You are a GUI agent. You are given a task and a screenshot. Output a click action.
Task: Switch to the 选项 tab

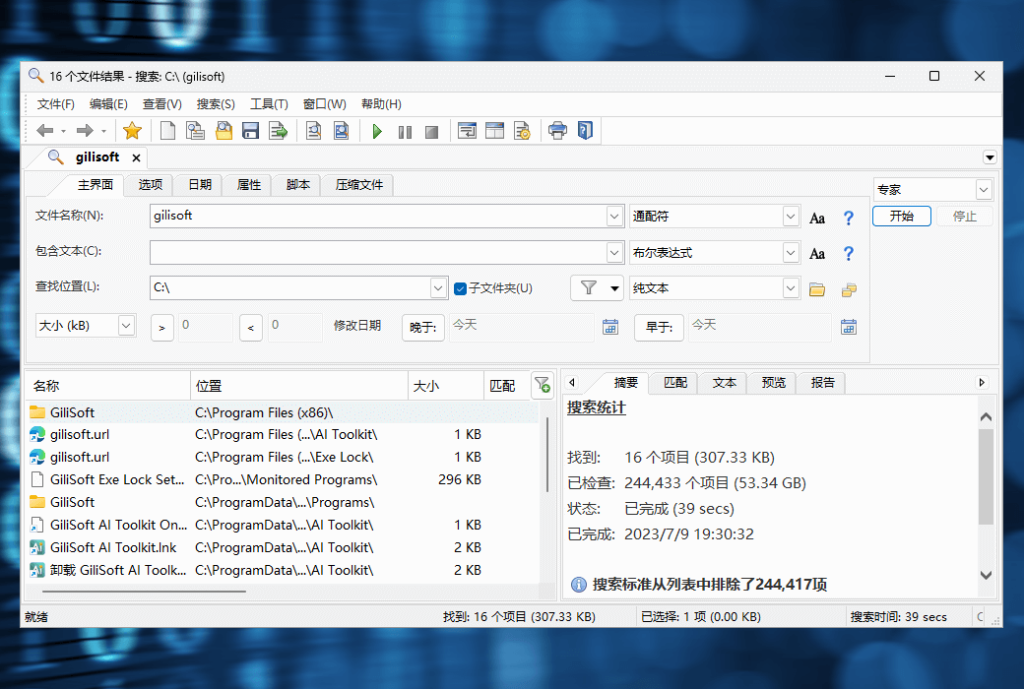point(150,185)
